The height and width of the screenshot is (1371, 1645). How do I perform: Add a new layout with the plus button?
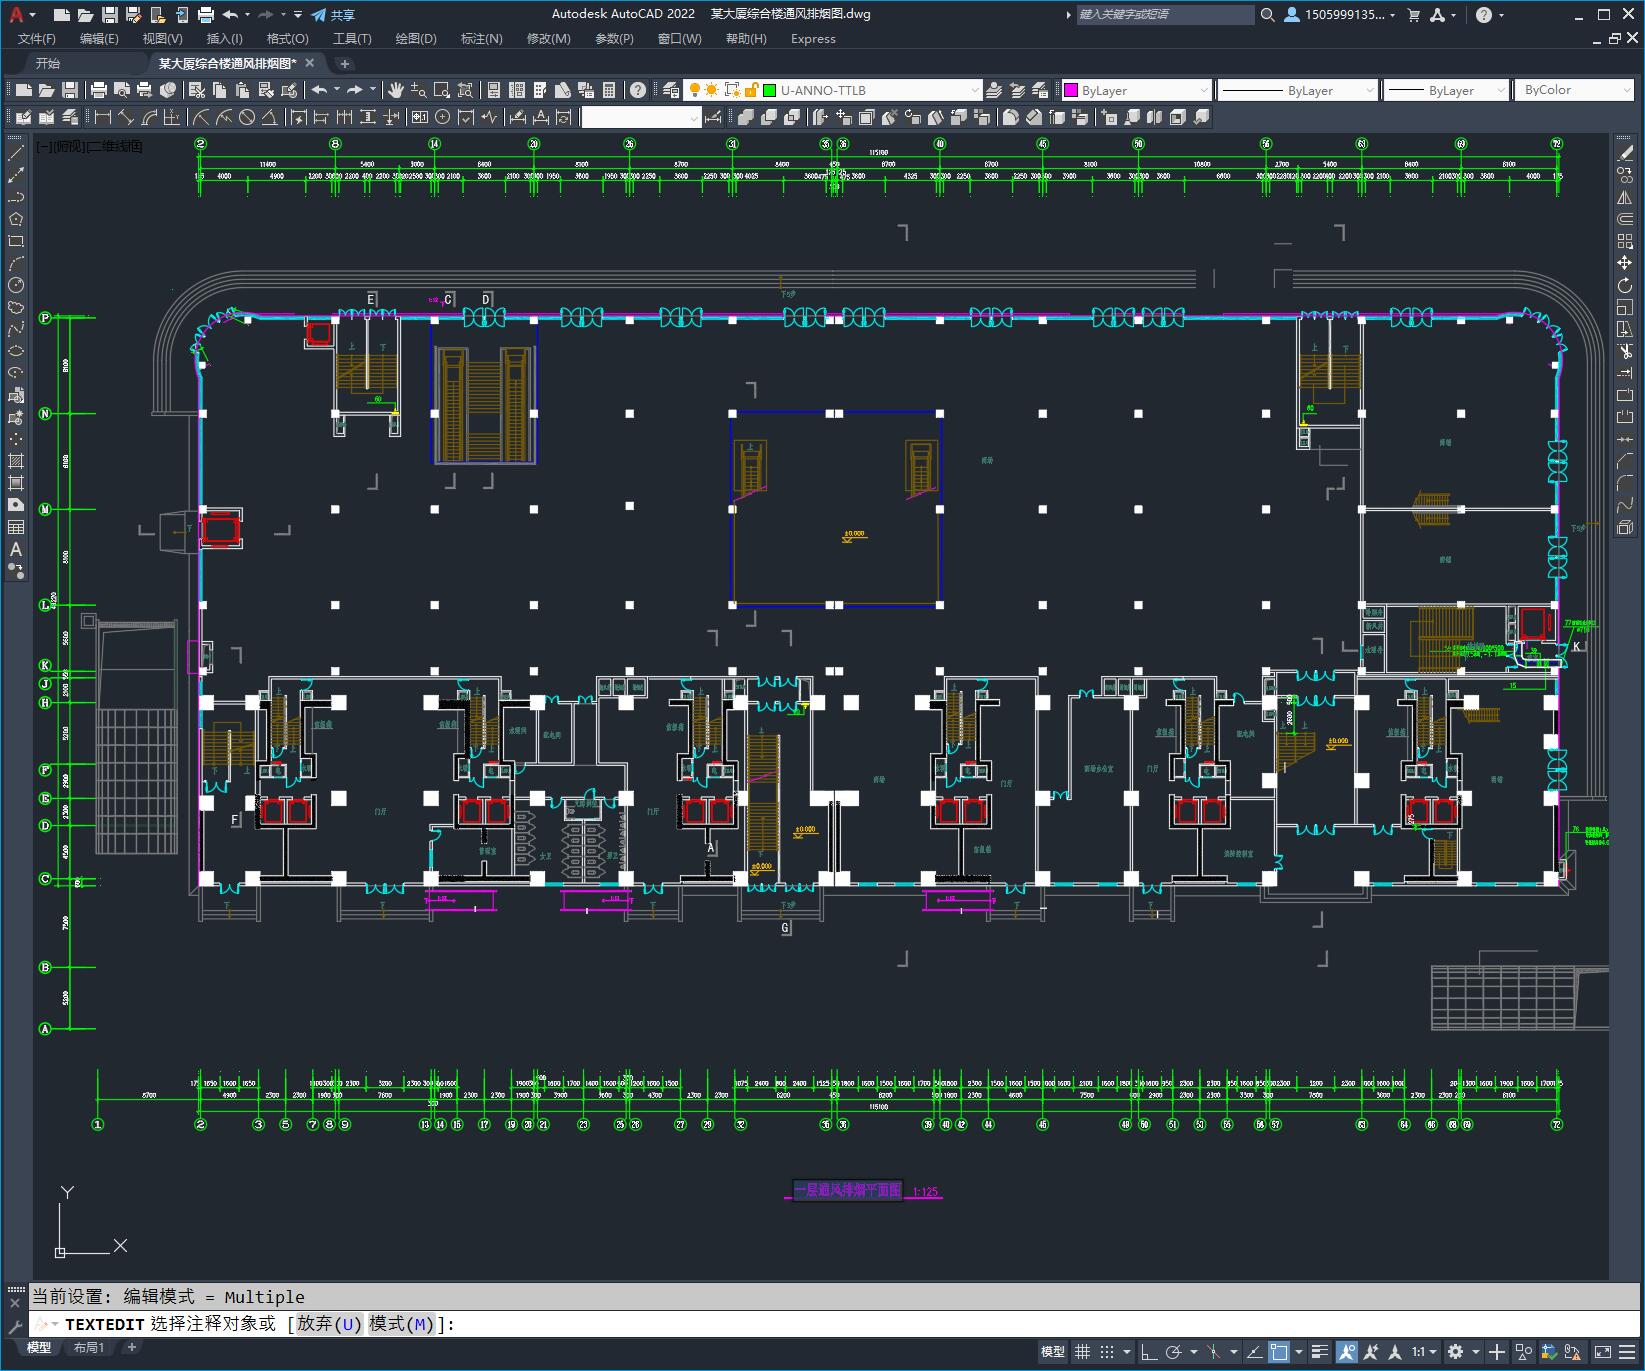click(131, 1348)
